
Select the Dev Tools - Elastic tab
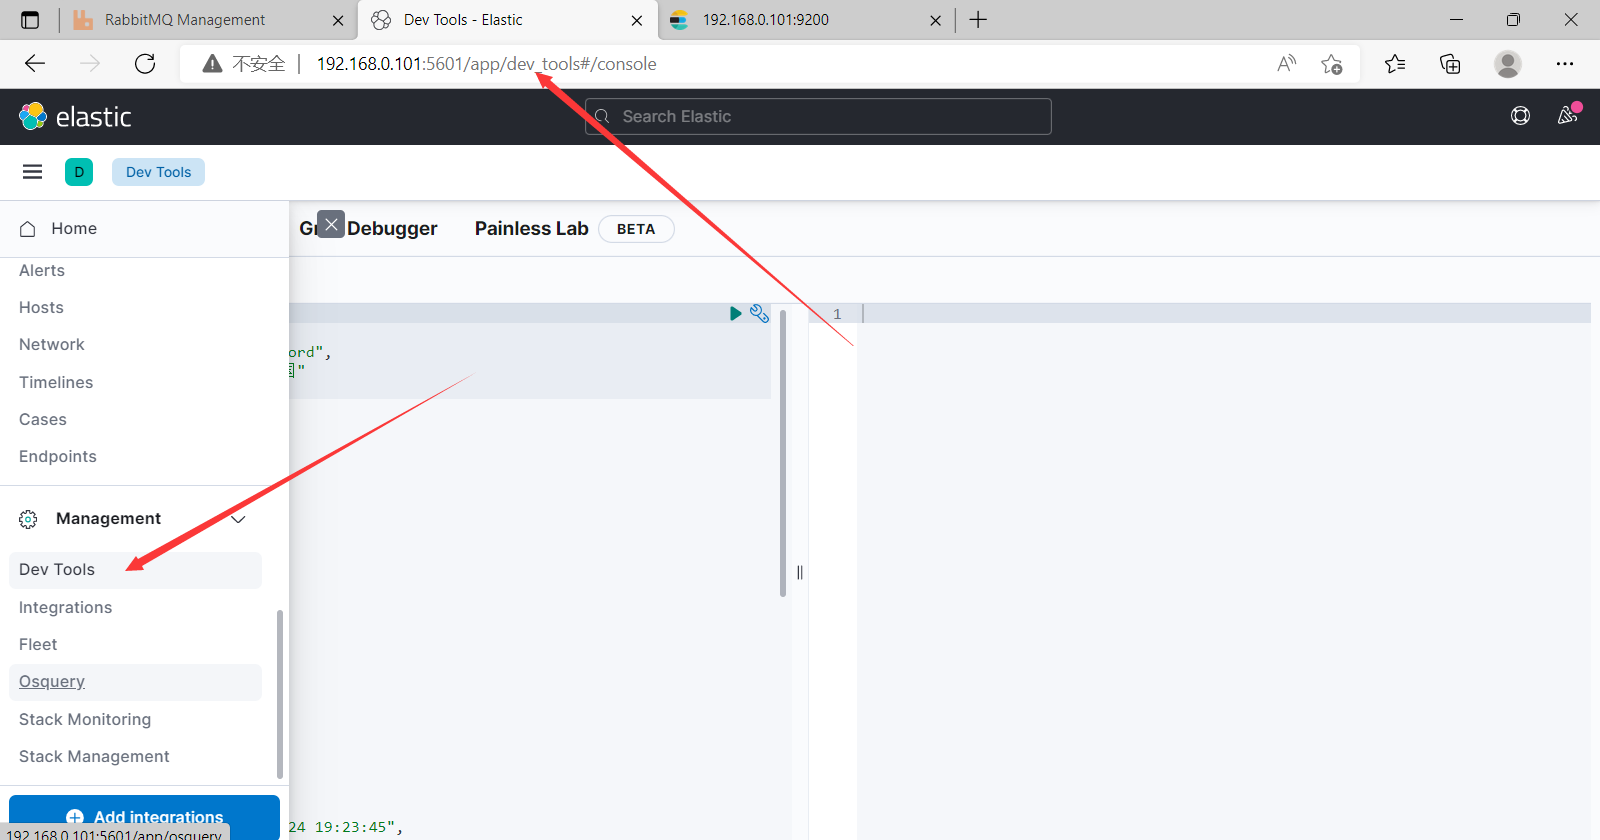click(x=507, y=20)
